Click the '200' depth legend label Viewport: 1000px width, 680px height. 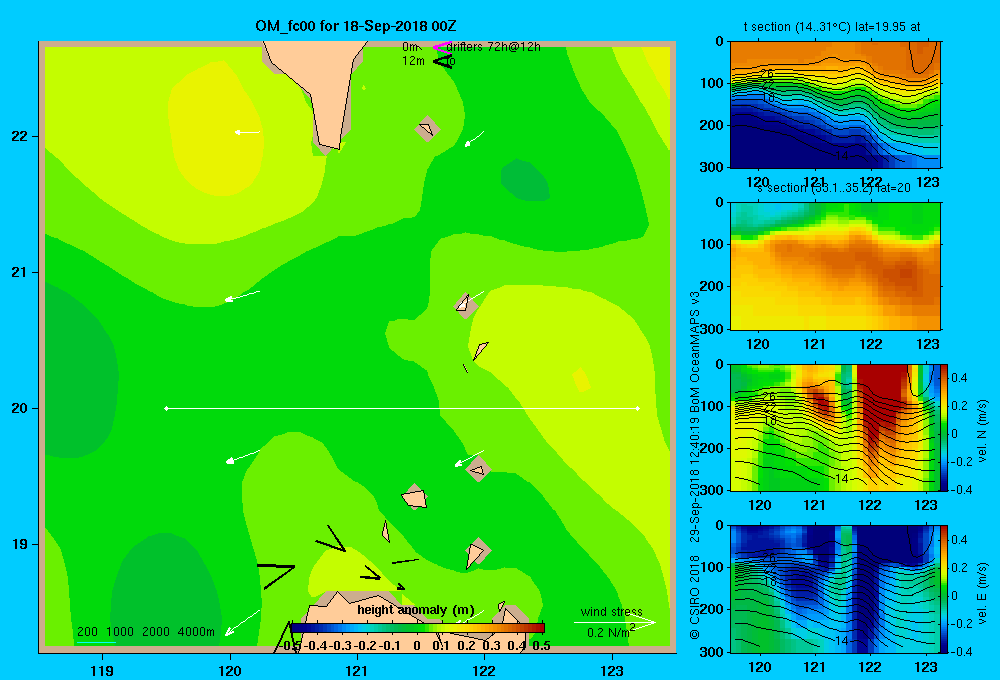tap(87, 632)
